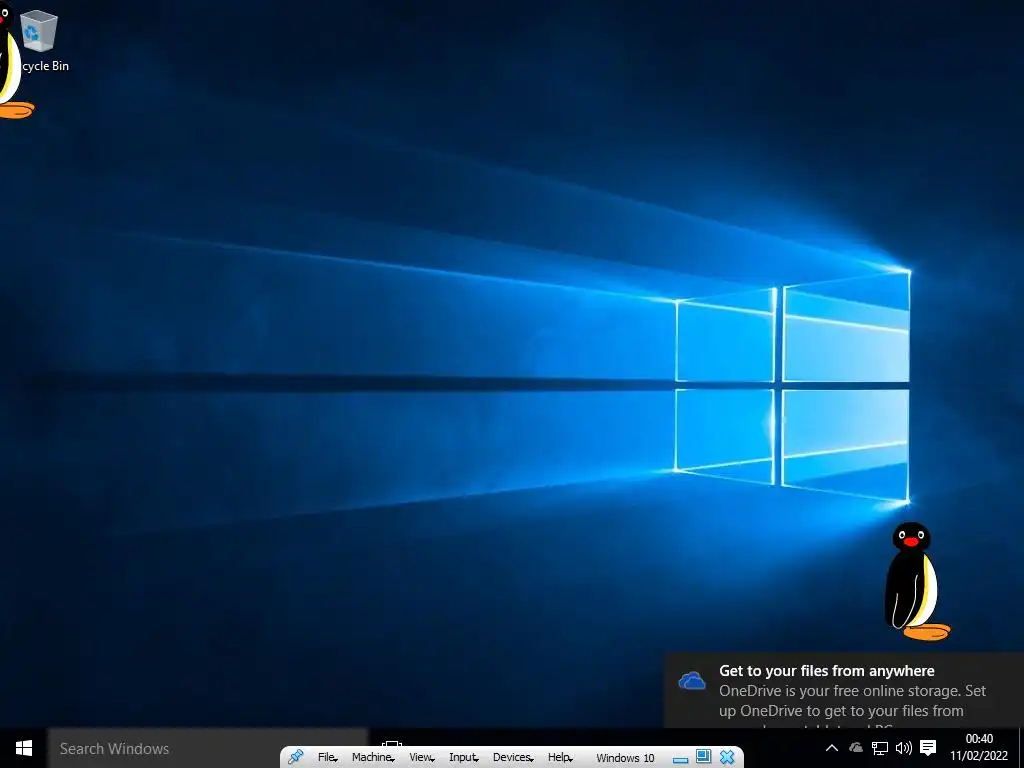Show hidden system tray icons chevron
Screen dimensions: 1024x768
[831, 748]
